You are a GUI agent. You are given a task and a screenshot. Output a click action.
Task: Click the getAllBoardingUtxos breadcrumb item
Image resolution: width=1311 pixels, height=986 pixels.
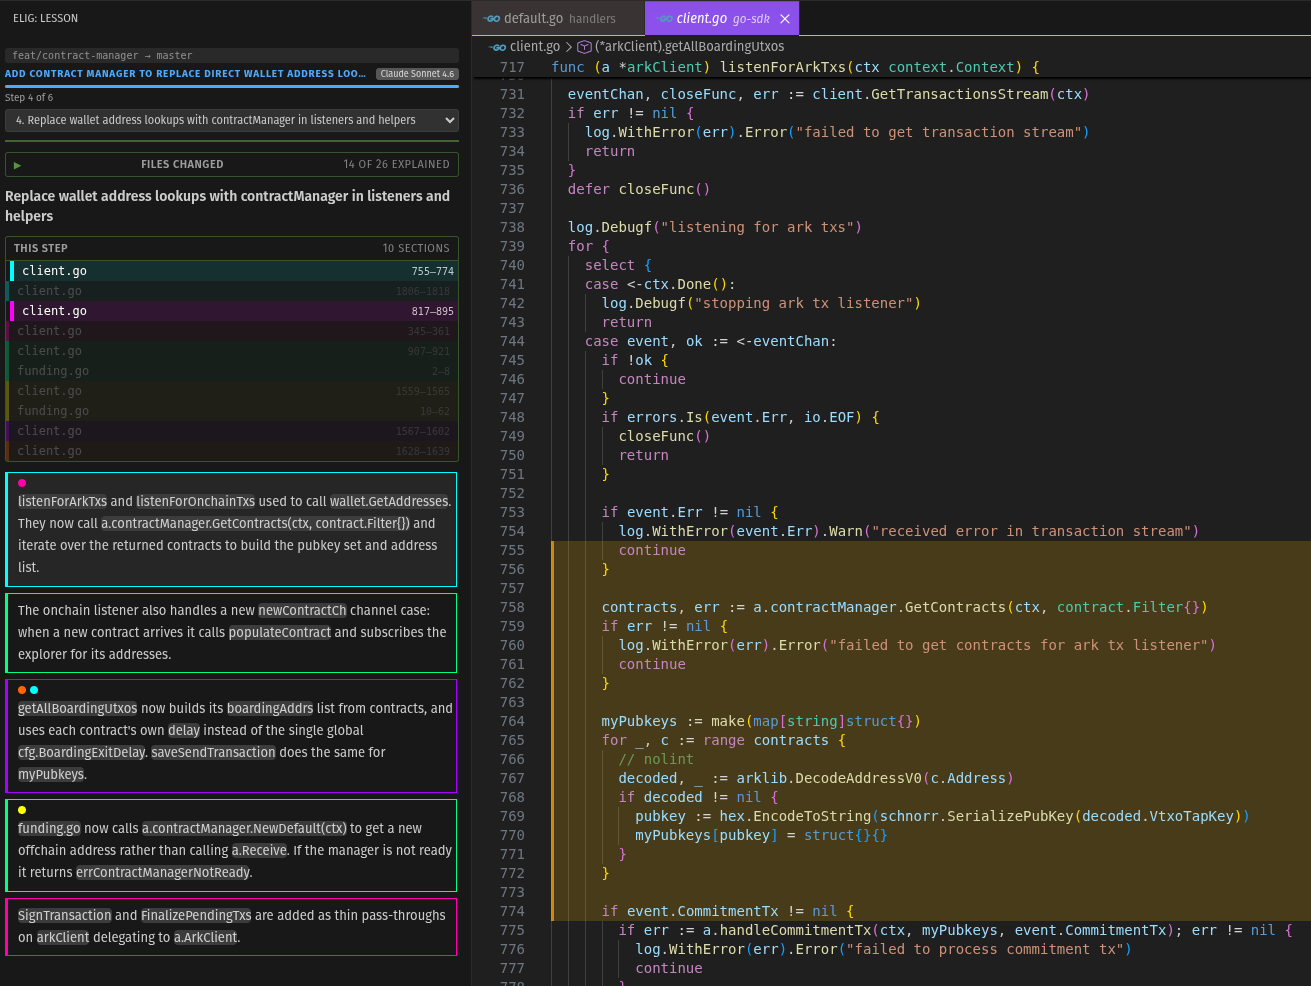tap(689, 46)
